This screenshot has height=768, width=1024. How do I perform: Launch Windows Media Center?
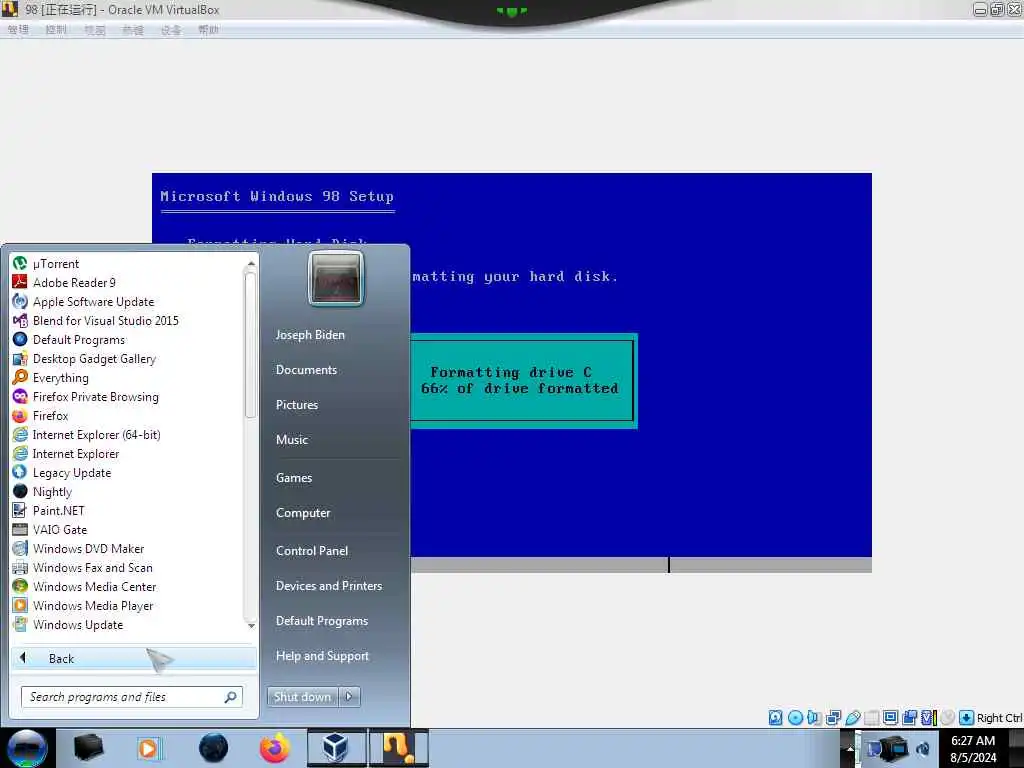pos(84,586)
